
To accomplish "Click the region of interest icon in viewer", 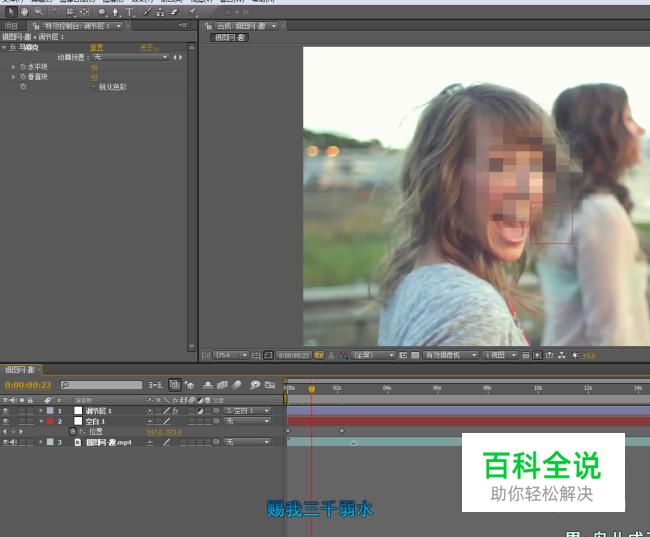I will point(403,355).
